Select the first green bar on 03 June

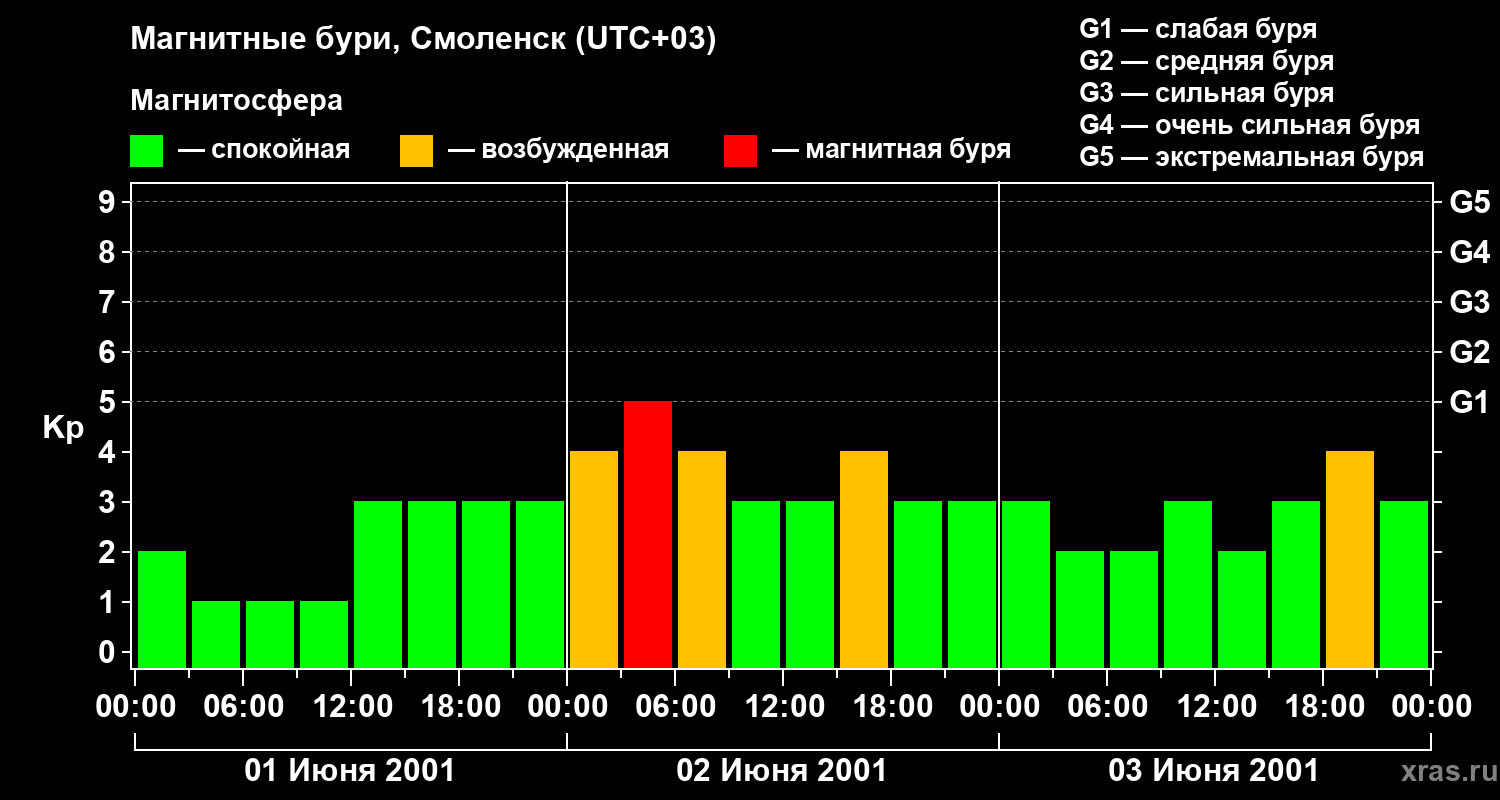(x=1026, y=584)
